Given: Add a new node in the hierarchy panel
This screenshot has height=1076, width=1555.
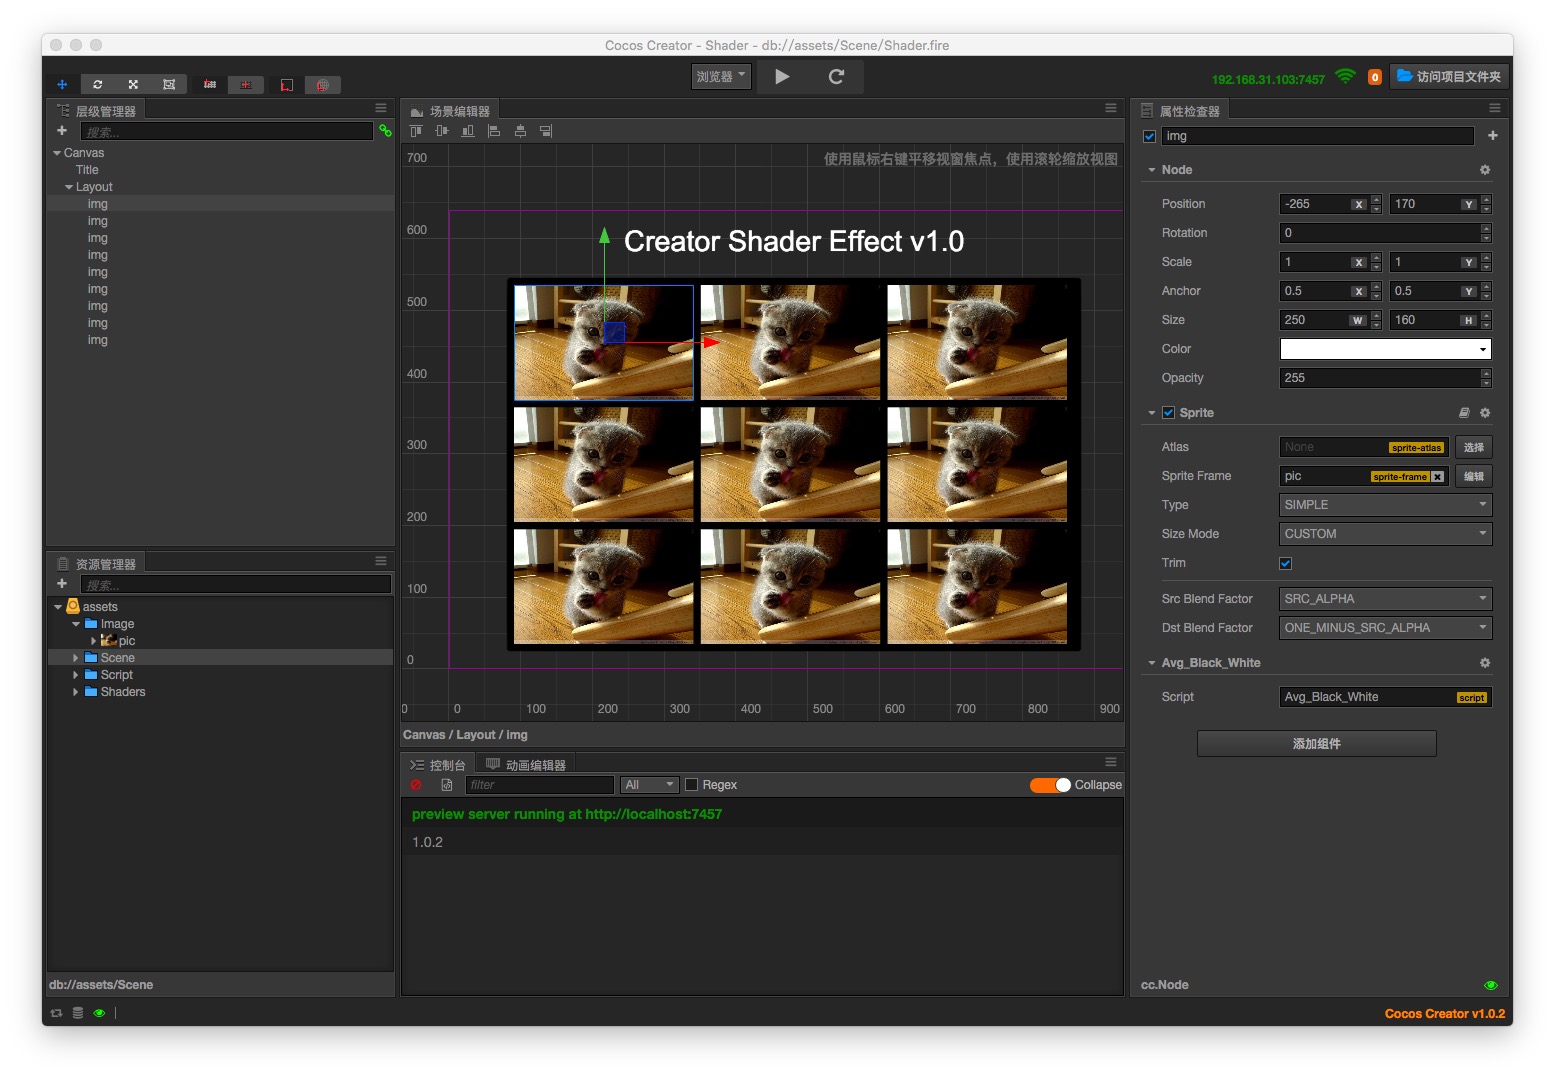Looking at the screenshot, I should point(62,131).
